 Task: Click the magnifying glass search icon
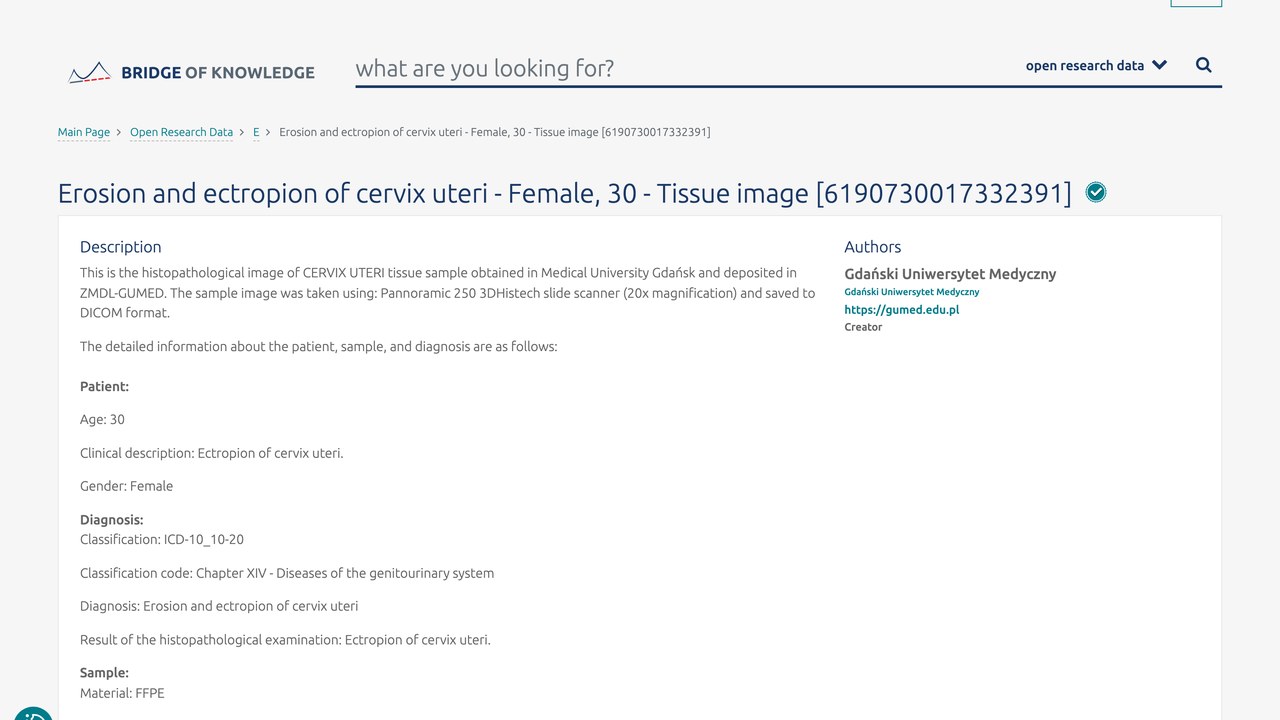point(1204,65)
